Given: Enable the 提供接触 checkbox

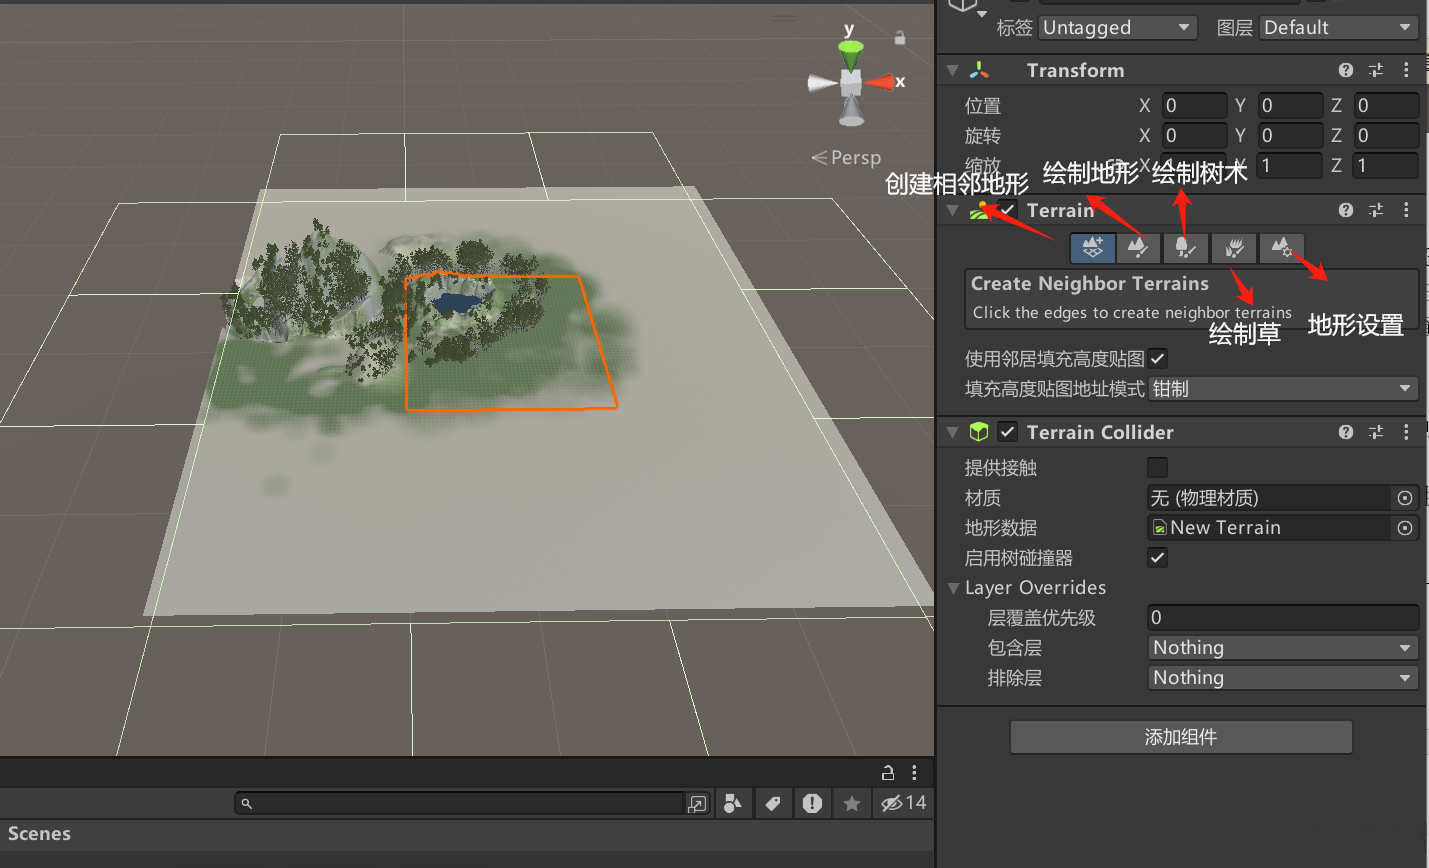Looking at the screenshot, I should click(x=1157, y=468).
